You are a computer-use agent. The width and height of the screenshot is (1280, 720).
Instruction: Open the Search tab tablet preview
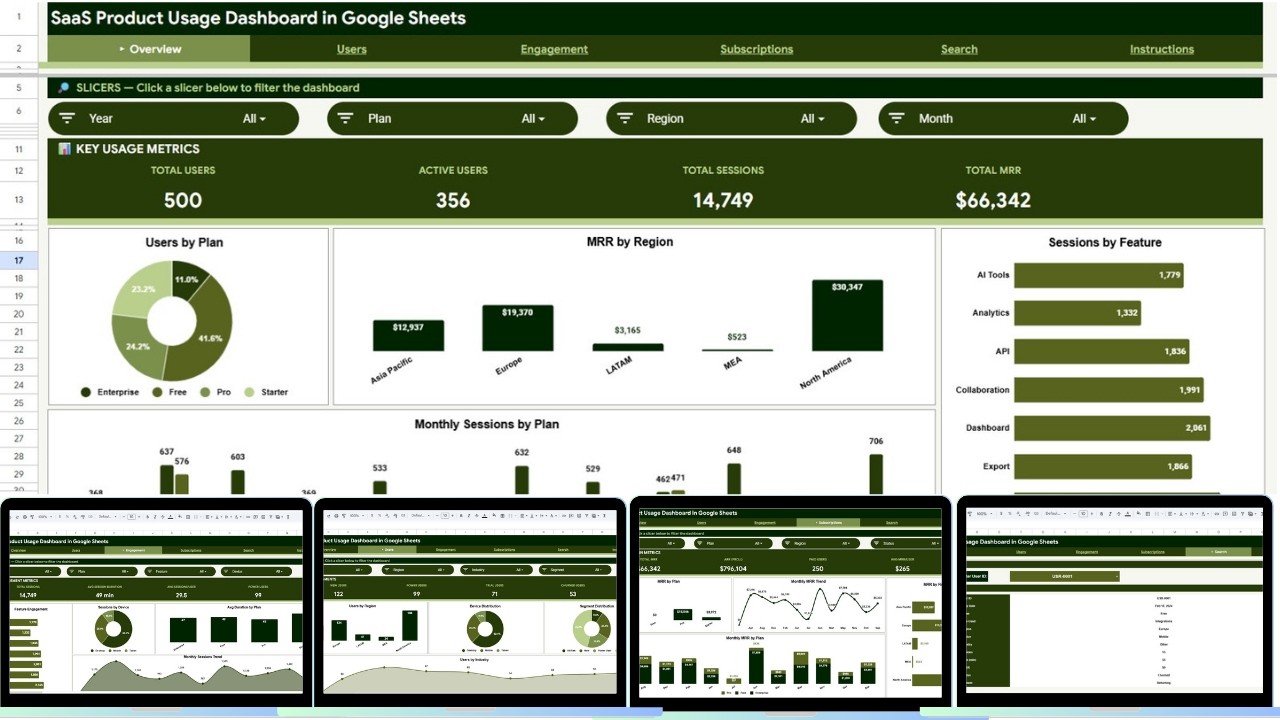[1115, 601]
